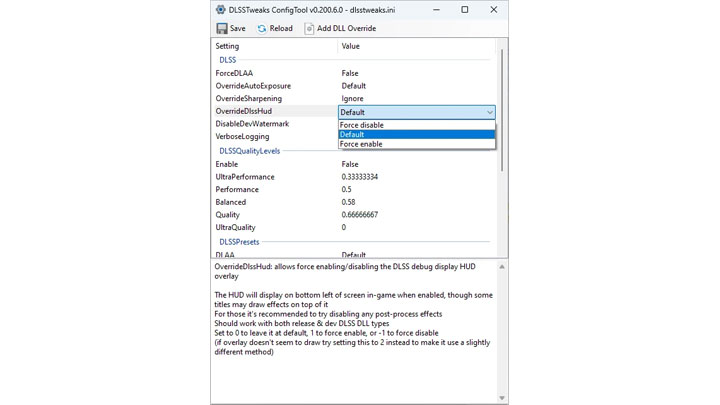Select the Enable setting under DLSSQualityLevels
Screen dimensions: 720x405
tap(226, 164)
